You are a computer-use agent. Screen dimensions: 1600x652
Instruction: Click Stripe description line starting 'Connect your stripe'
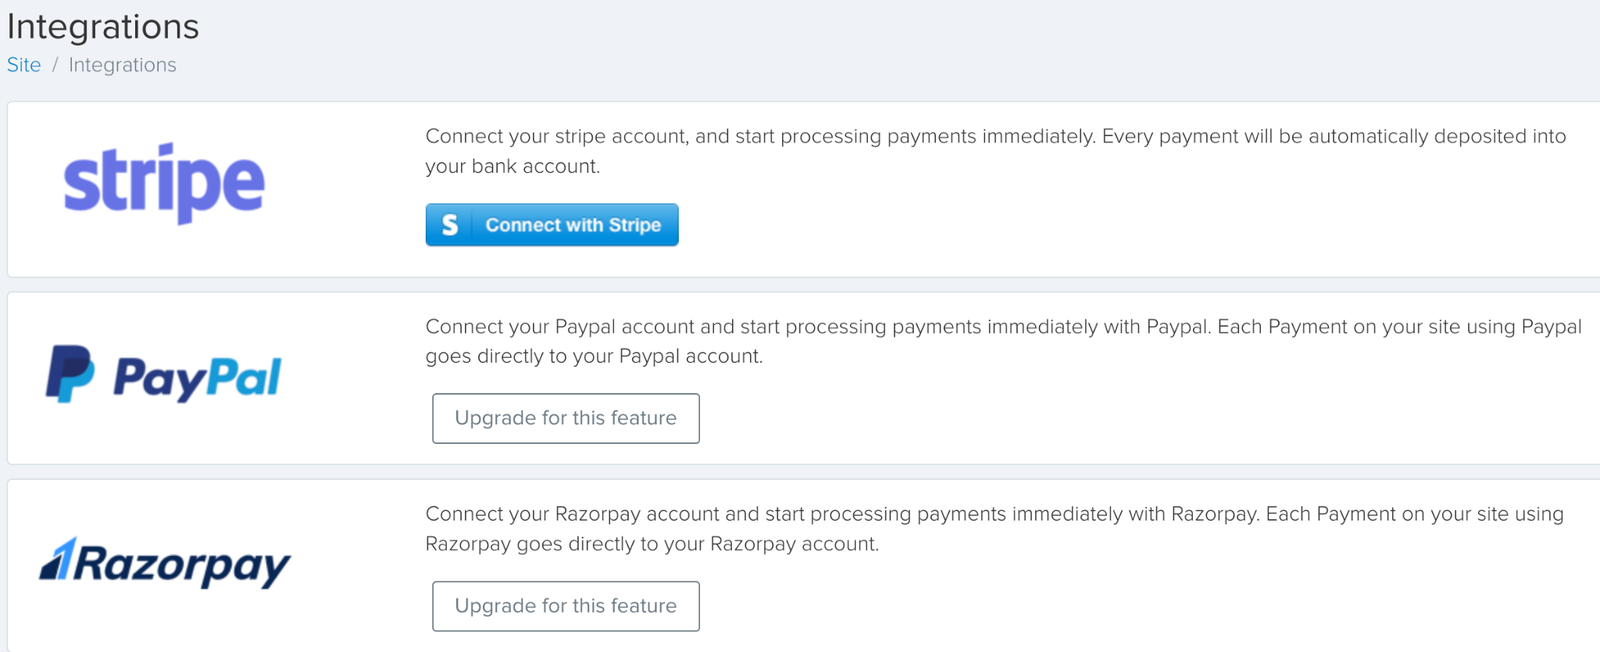996,136
